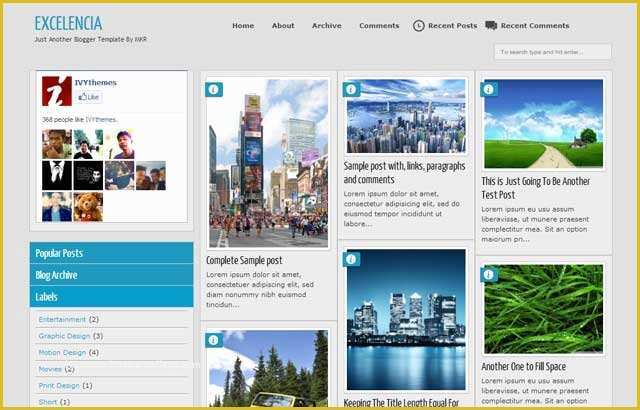
Task: Select the Motion Design label
Action: point(62,352)
